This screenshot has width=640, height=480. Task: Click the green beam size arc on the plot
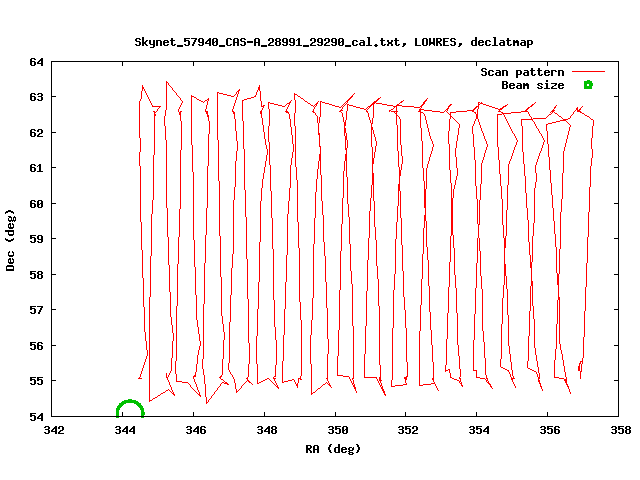(x=130, y=408)
